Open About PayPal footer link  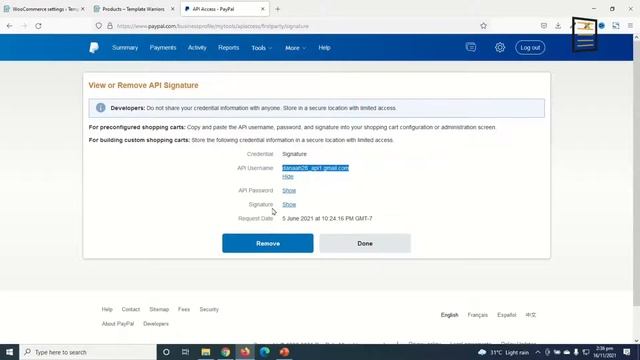pos(118,324)
